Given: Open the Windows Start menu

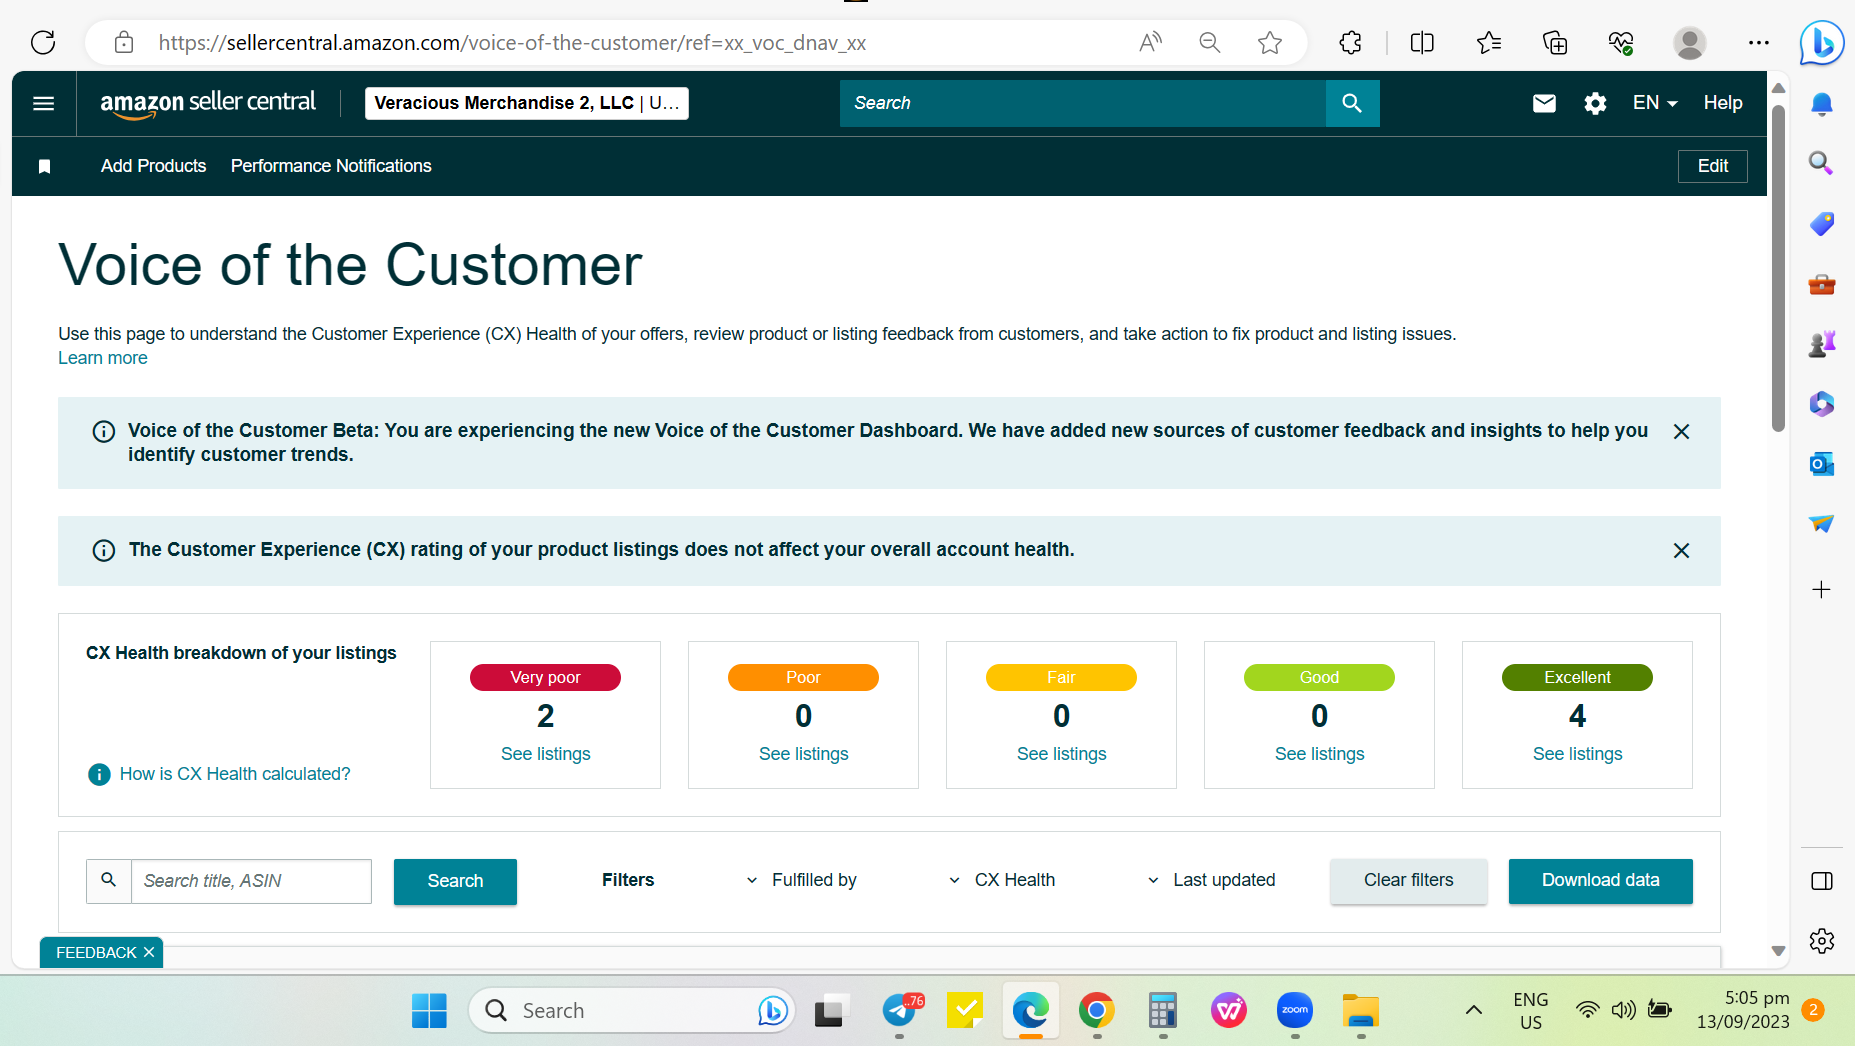Looking at the screenshot, I should (430, 1011).
